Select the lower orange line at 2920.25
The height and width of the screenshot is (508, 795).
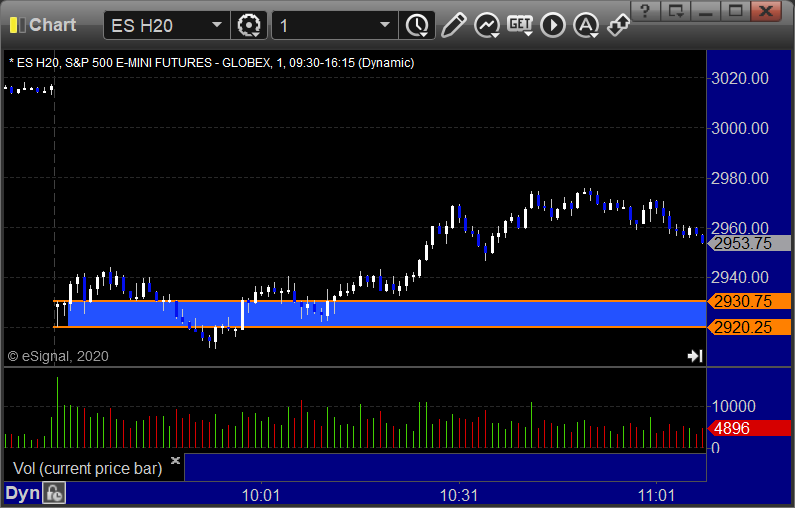tap(380, 327)
